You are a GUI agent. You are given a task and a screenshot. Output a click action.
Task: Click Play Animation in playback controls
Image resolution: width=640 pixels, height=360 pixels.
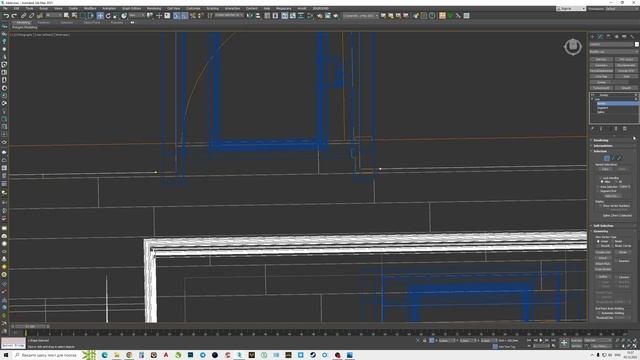click(x=541, y=340)
